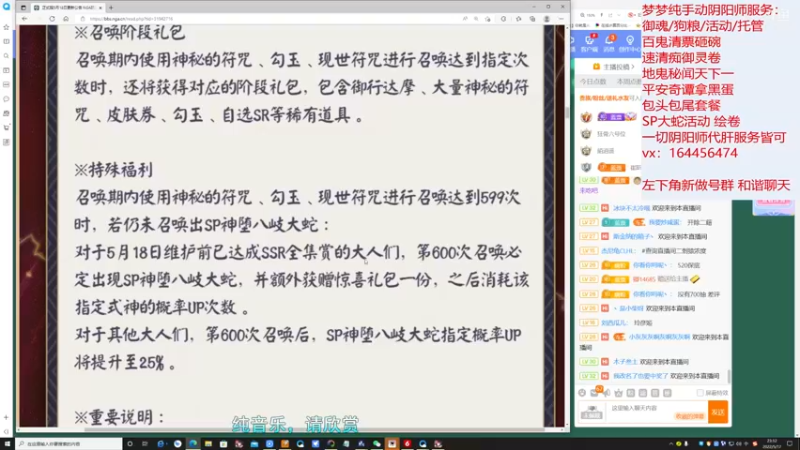Image resolution: width=800 pixels, height=450 pixels.
Task: Switch to the NGA announcement browser tab
Action: pyautogui.click(x=66, y=8)
